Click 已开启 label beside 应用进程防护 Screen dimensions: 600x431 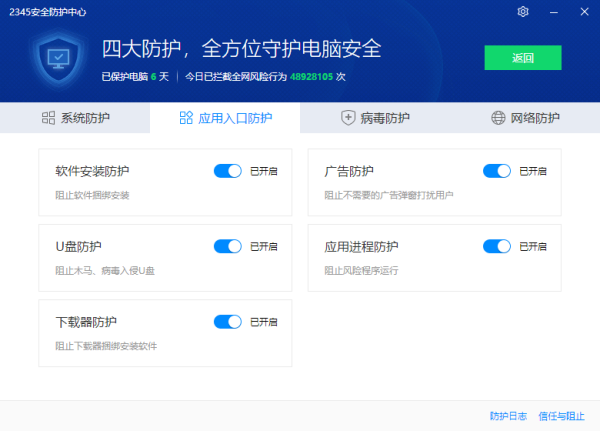[x=533, y=247]
